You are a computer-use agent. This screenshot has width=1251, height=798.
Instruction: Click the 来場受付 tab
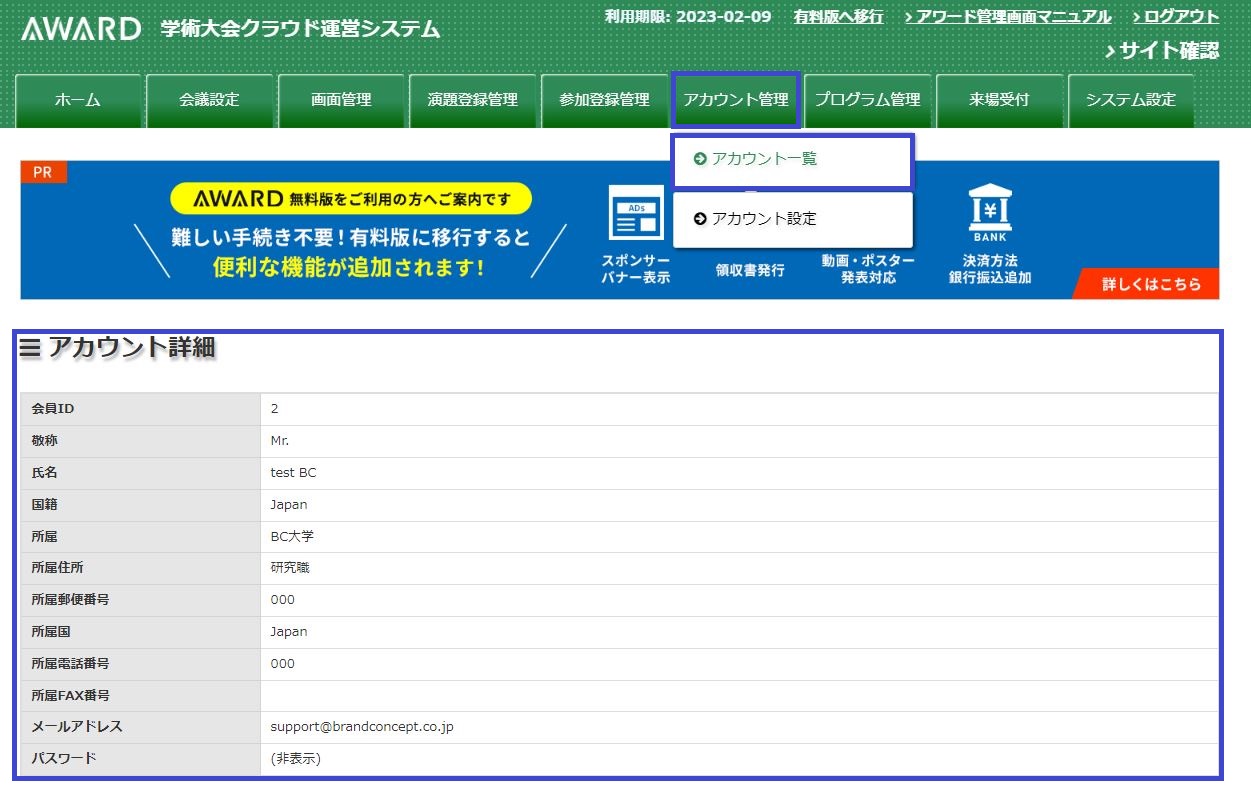[999, 100]
